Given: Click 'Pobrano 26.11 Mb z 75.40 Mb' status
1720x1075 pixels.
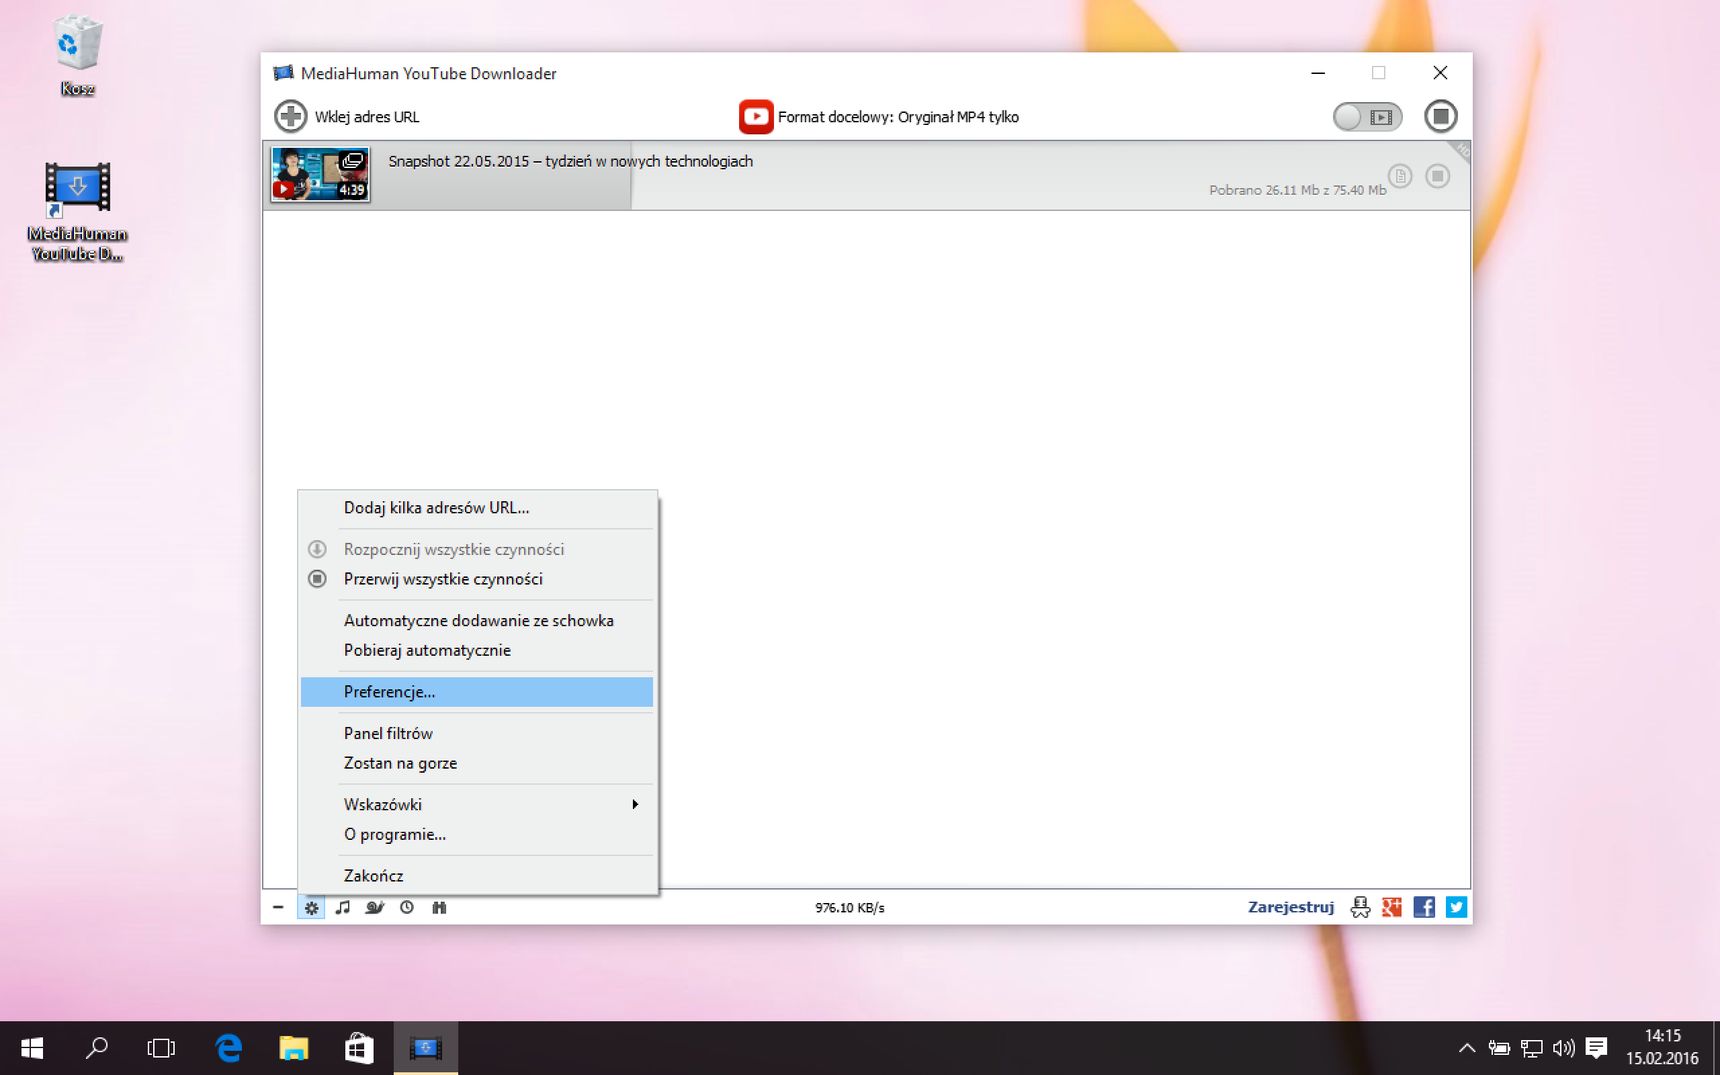Looking at the screenshot, I should 1297,190.
